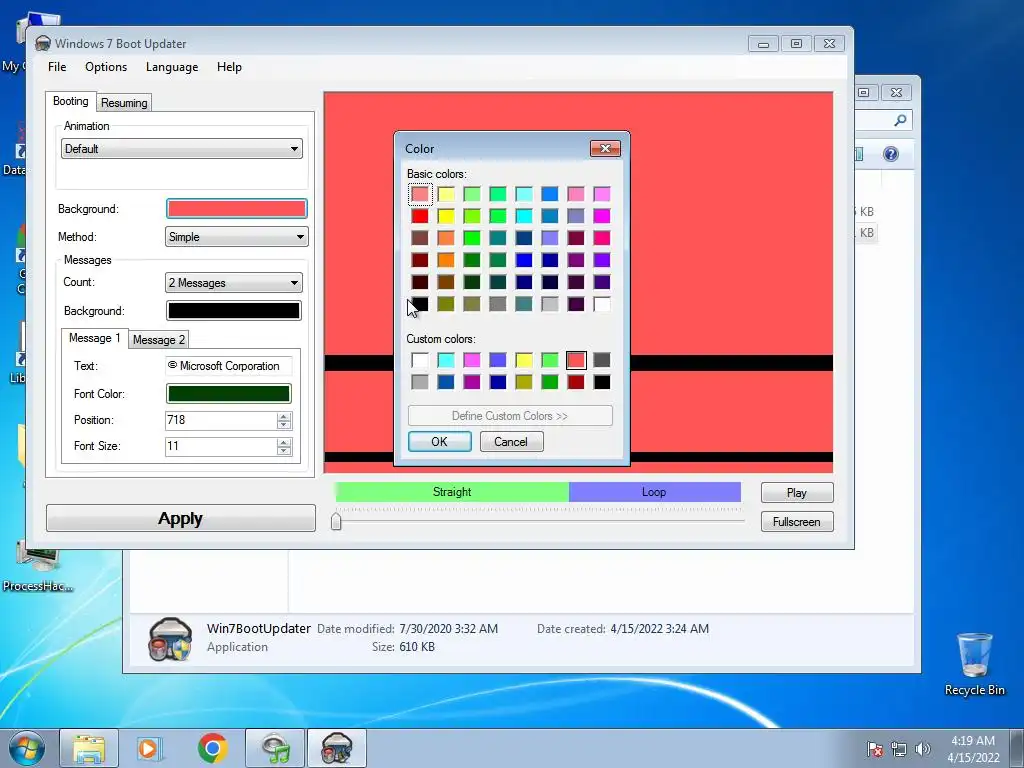Click the taskbar clock showing 4:19 AM
Image resolution: width=1024 pixels, height=768 pixels.
point(973,749)
